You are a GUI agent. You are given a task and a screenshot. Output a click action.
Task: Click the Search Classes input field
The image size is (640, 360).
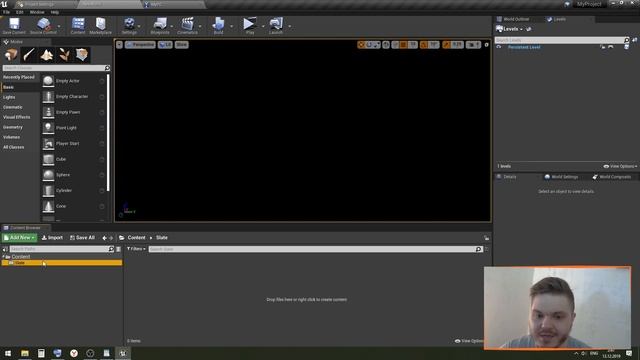pyautogui.click(x=56, y=68)
